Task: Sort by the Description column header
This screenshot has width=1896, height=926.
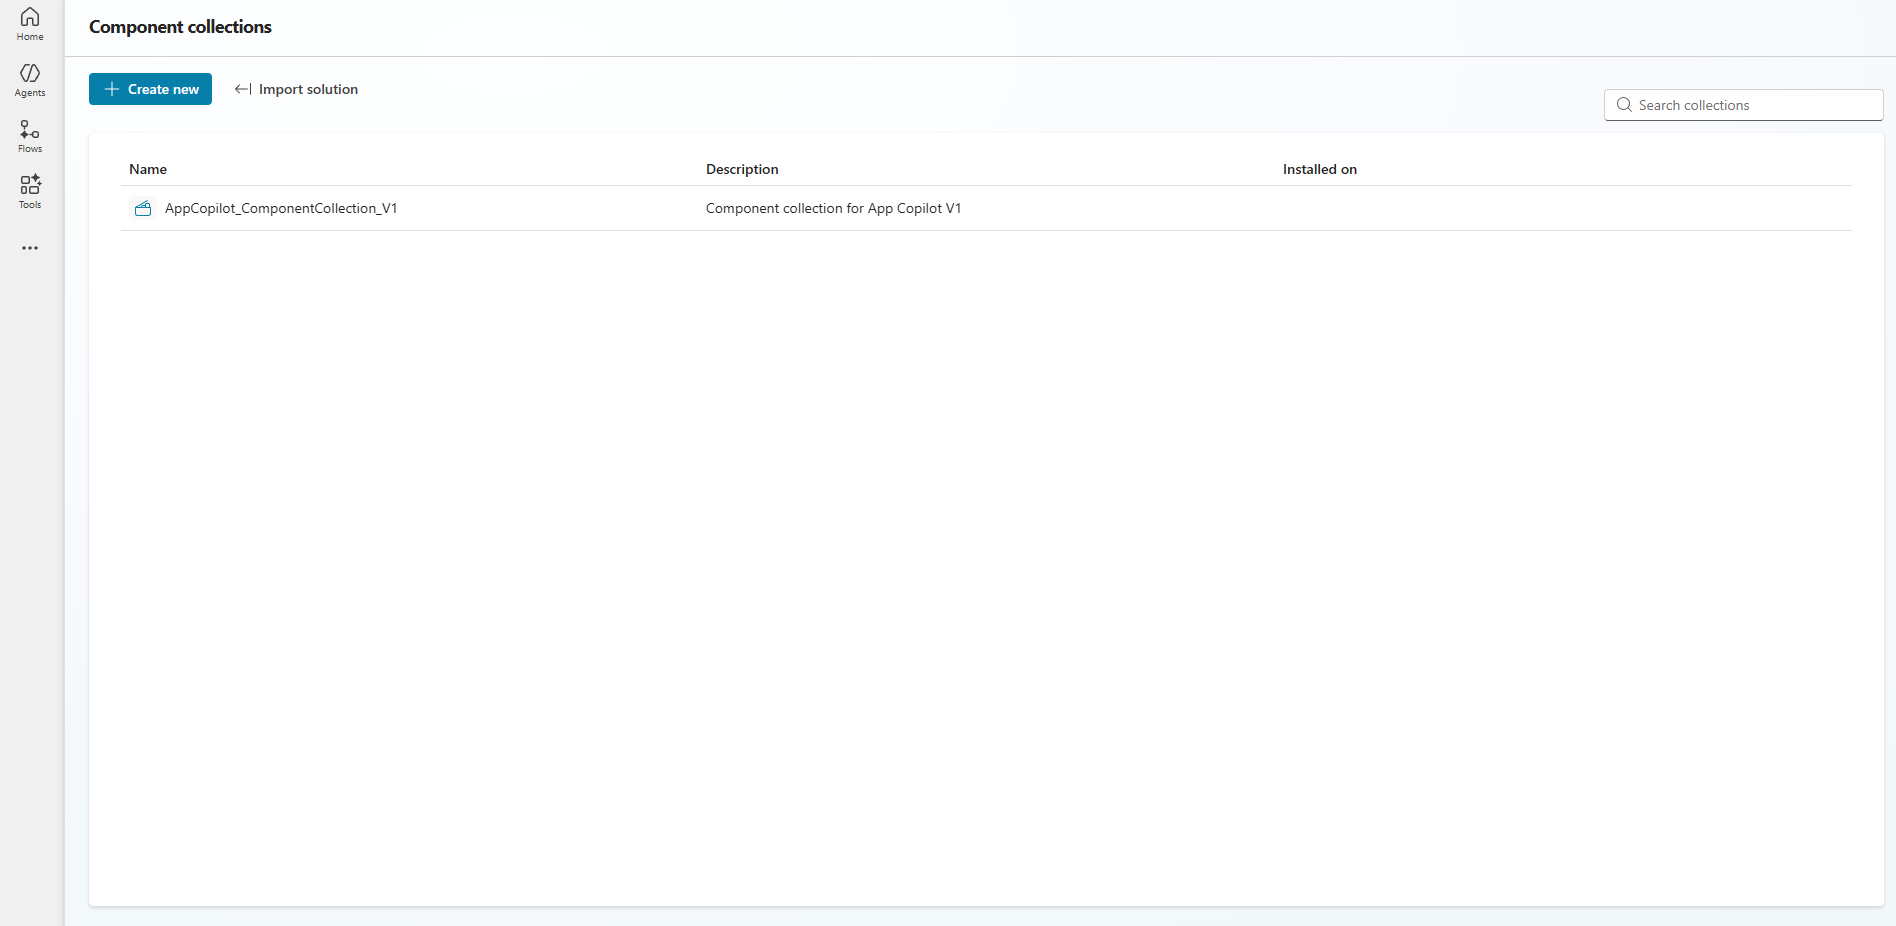Action: coord(742,169)
